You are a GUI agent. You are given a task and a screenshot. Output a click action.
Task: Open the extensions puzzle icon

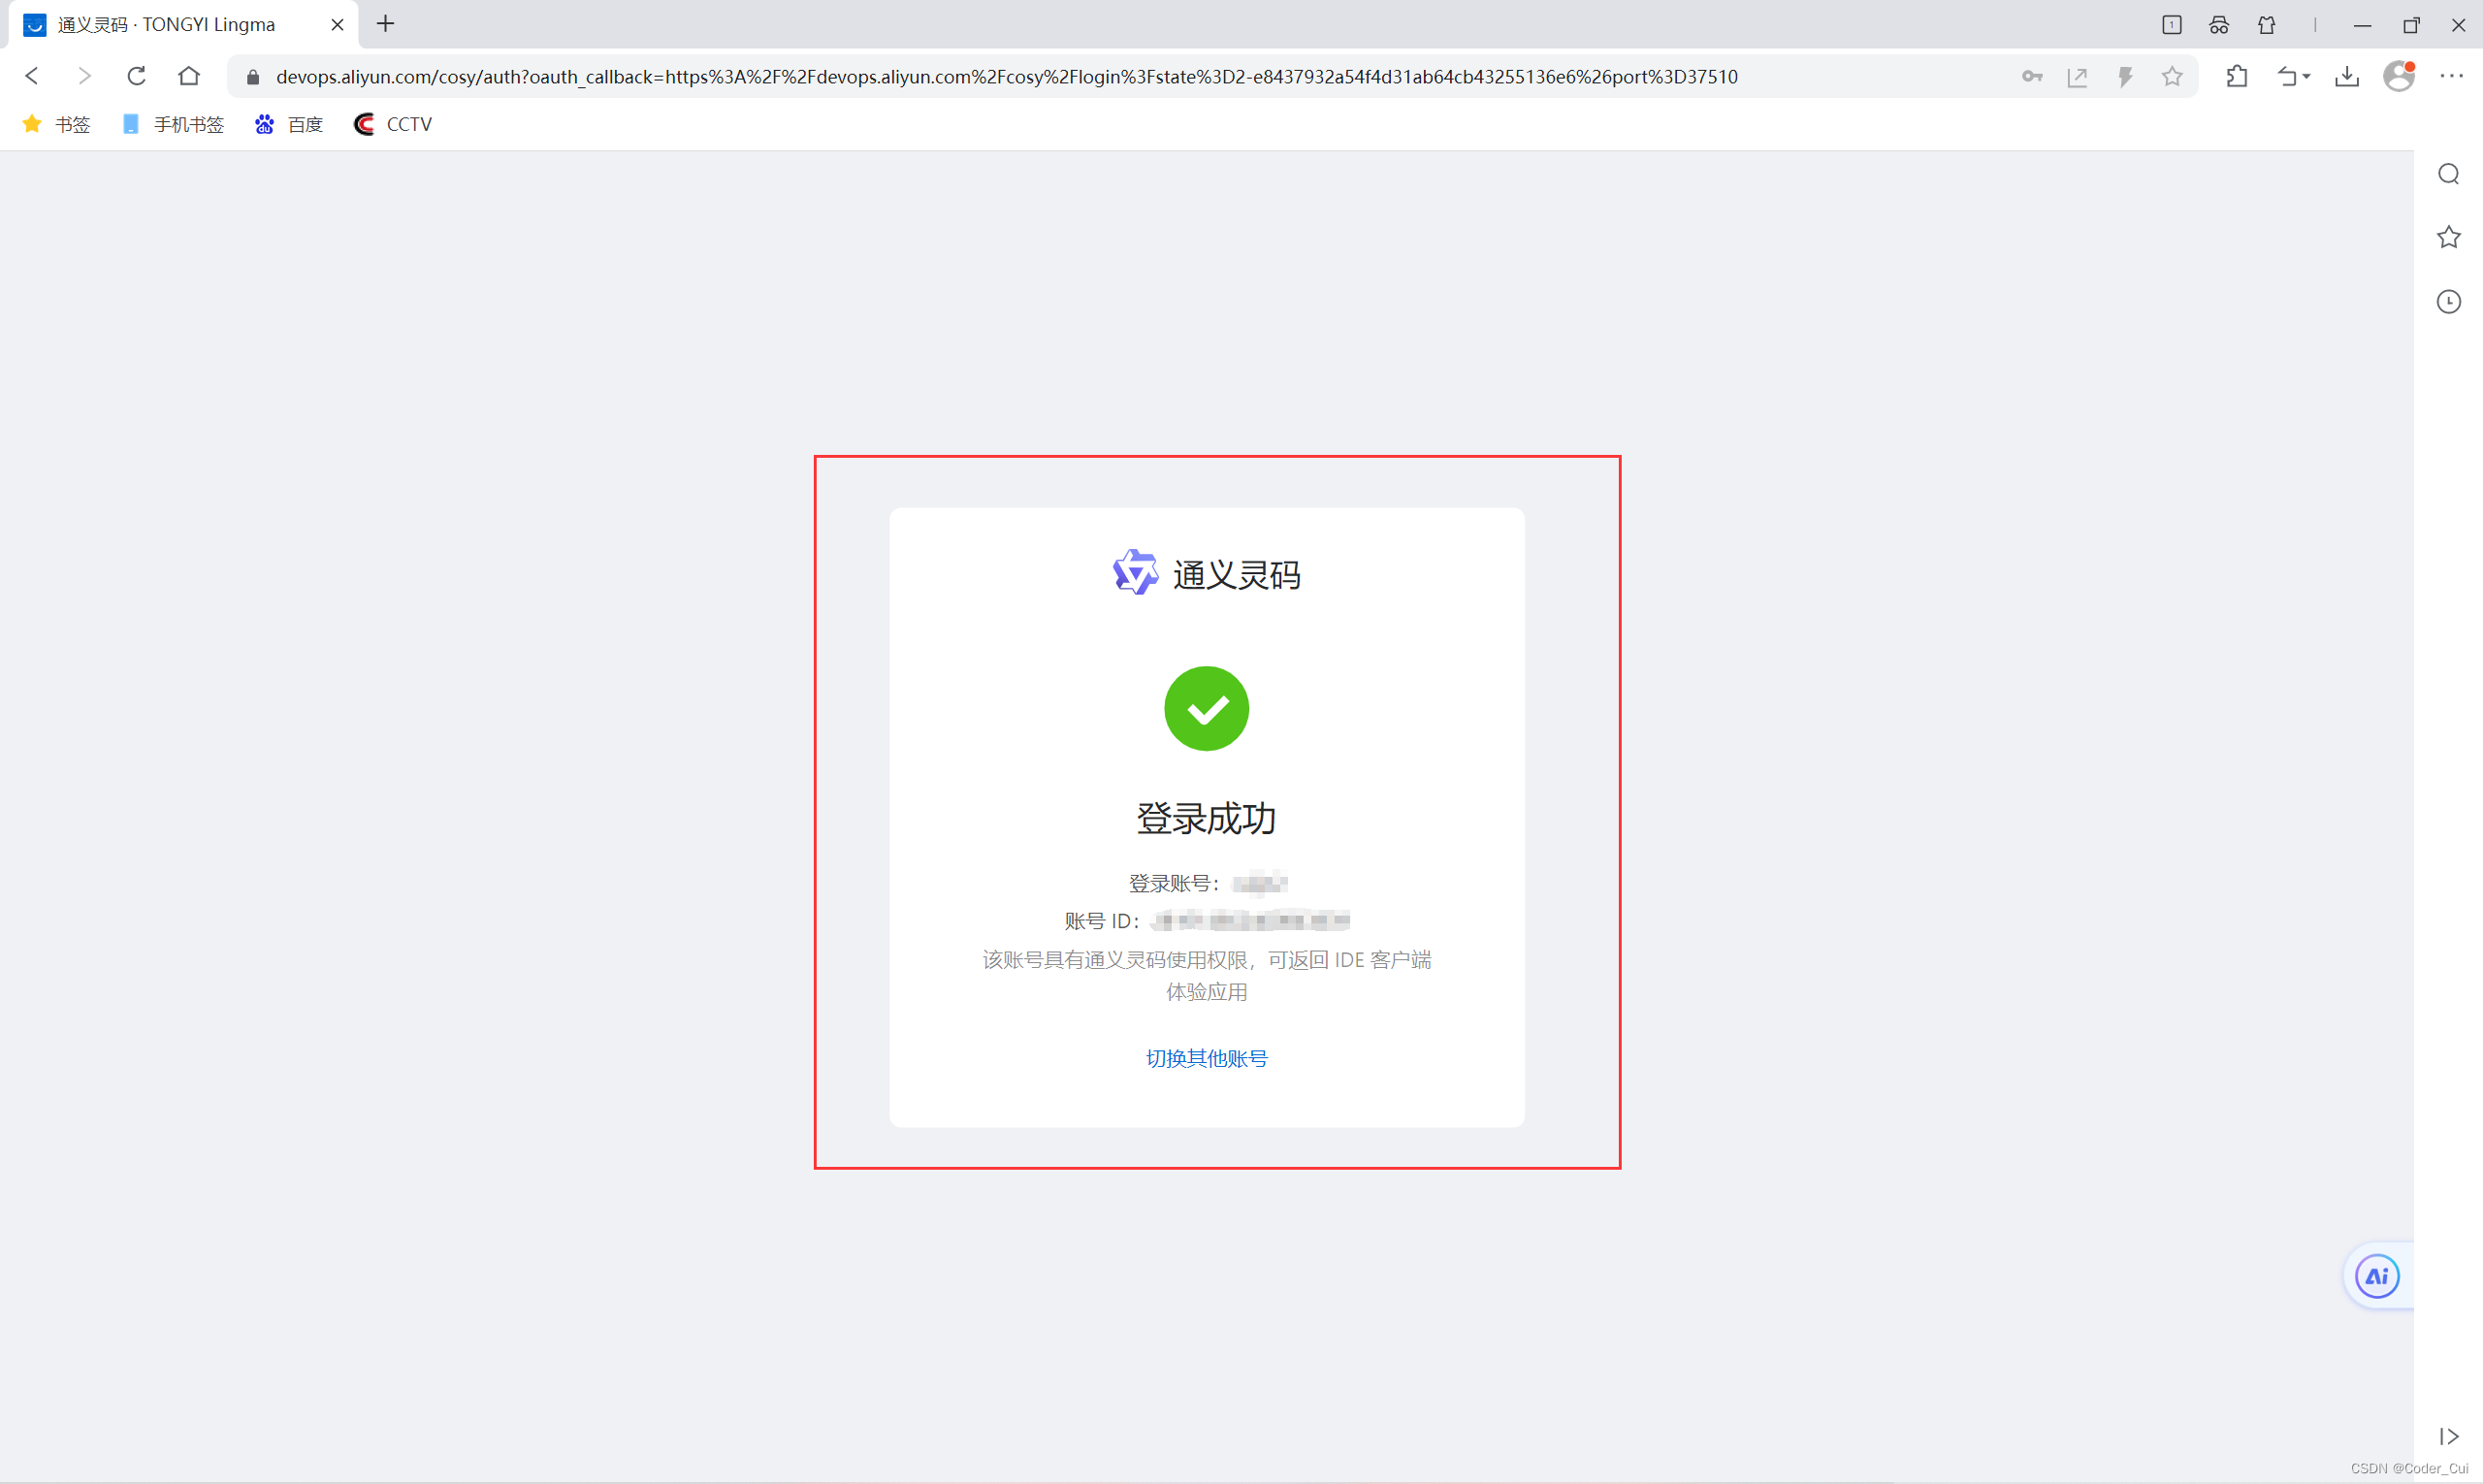click(x=2237, y=76)
